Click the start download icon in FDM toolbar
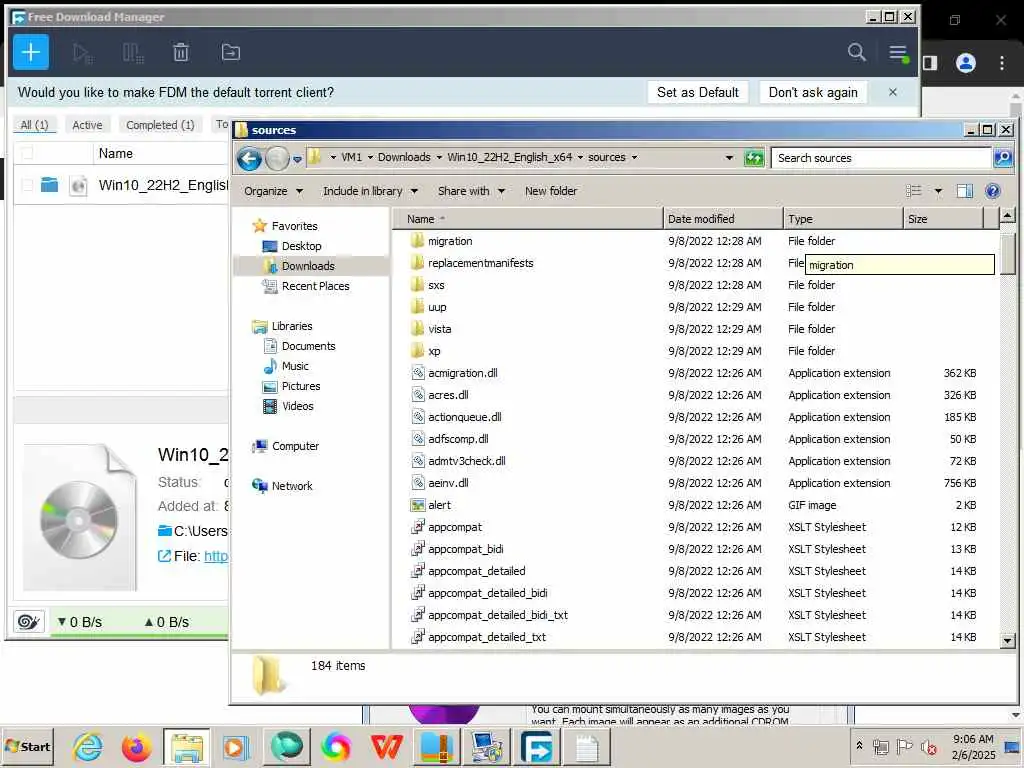 tap(82, 53)
